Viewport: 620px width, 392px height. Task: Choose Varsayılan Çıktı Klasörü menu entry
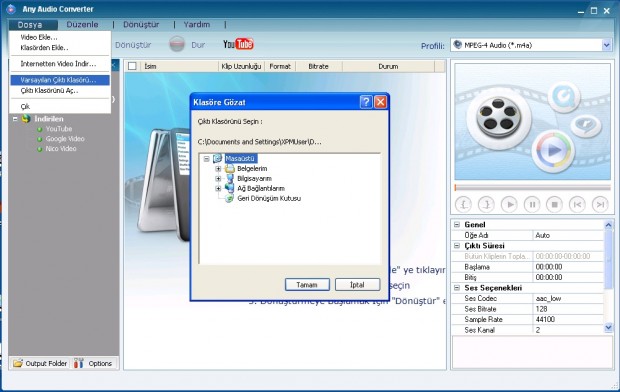[60, 80]
